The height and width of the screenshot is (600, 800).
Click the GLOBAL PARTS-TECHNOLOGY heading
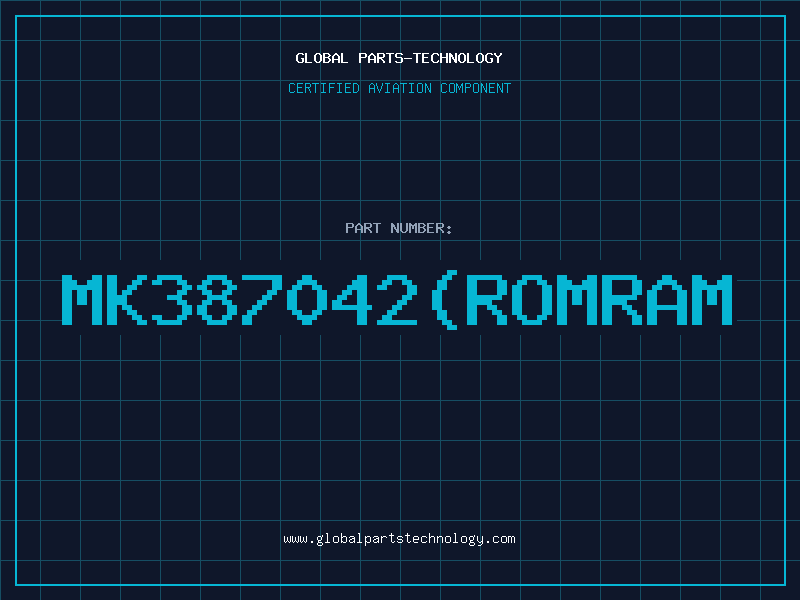(x=399, y=58)
